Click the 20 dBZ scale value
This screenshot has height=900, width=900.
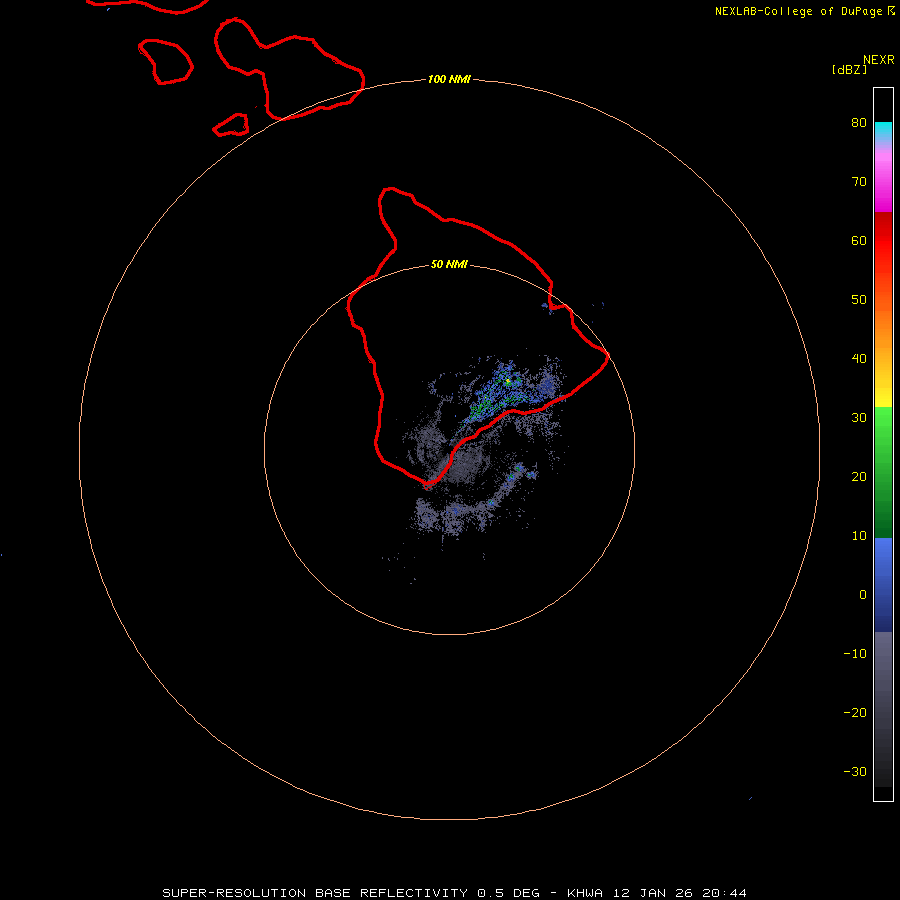[x=859, y=476]
